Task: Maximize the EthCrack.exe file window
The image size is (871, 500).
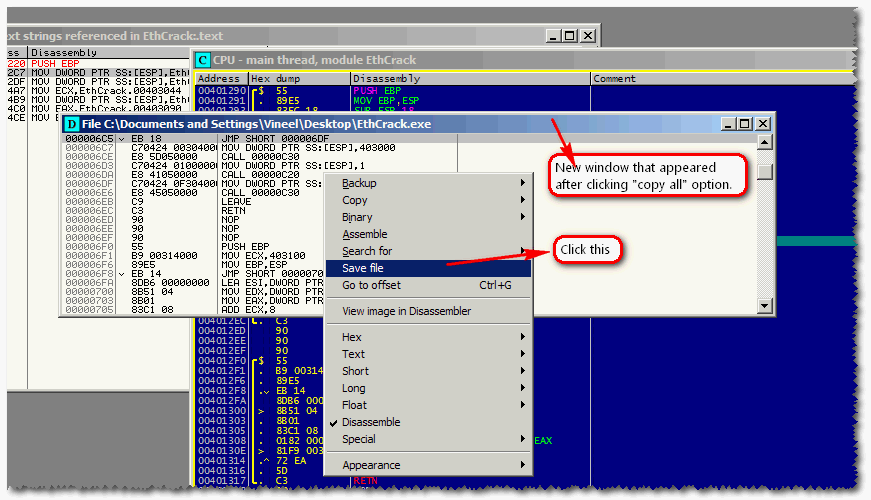Action: [x=744, y=124]
